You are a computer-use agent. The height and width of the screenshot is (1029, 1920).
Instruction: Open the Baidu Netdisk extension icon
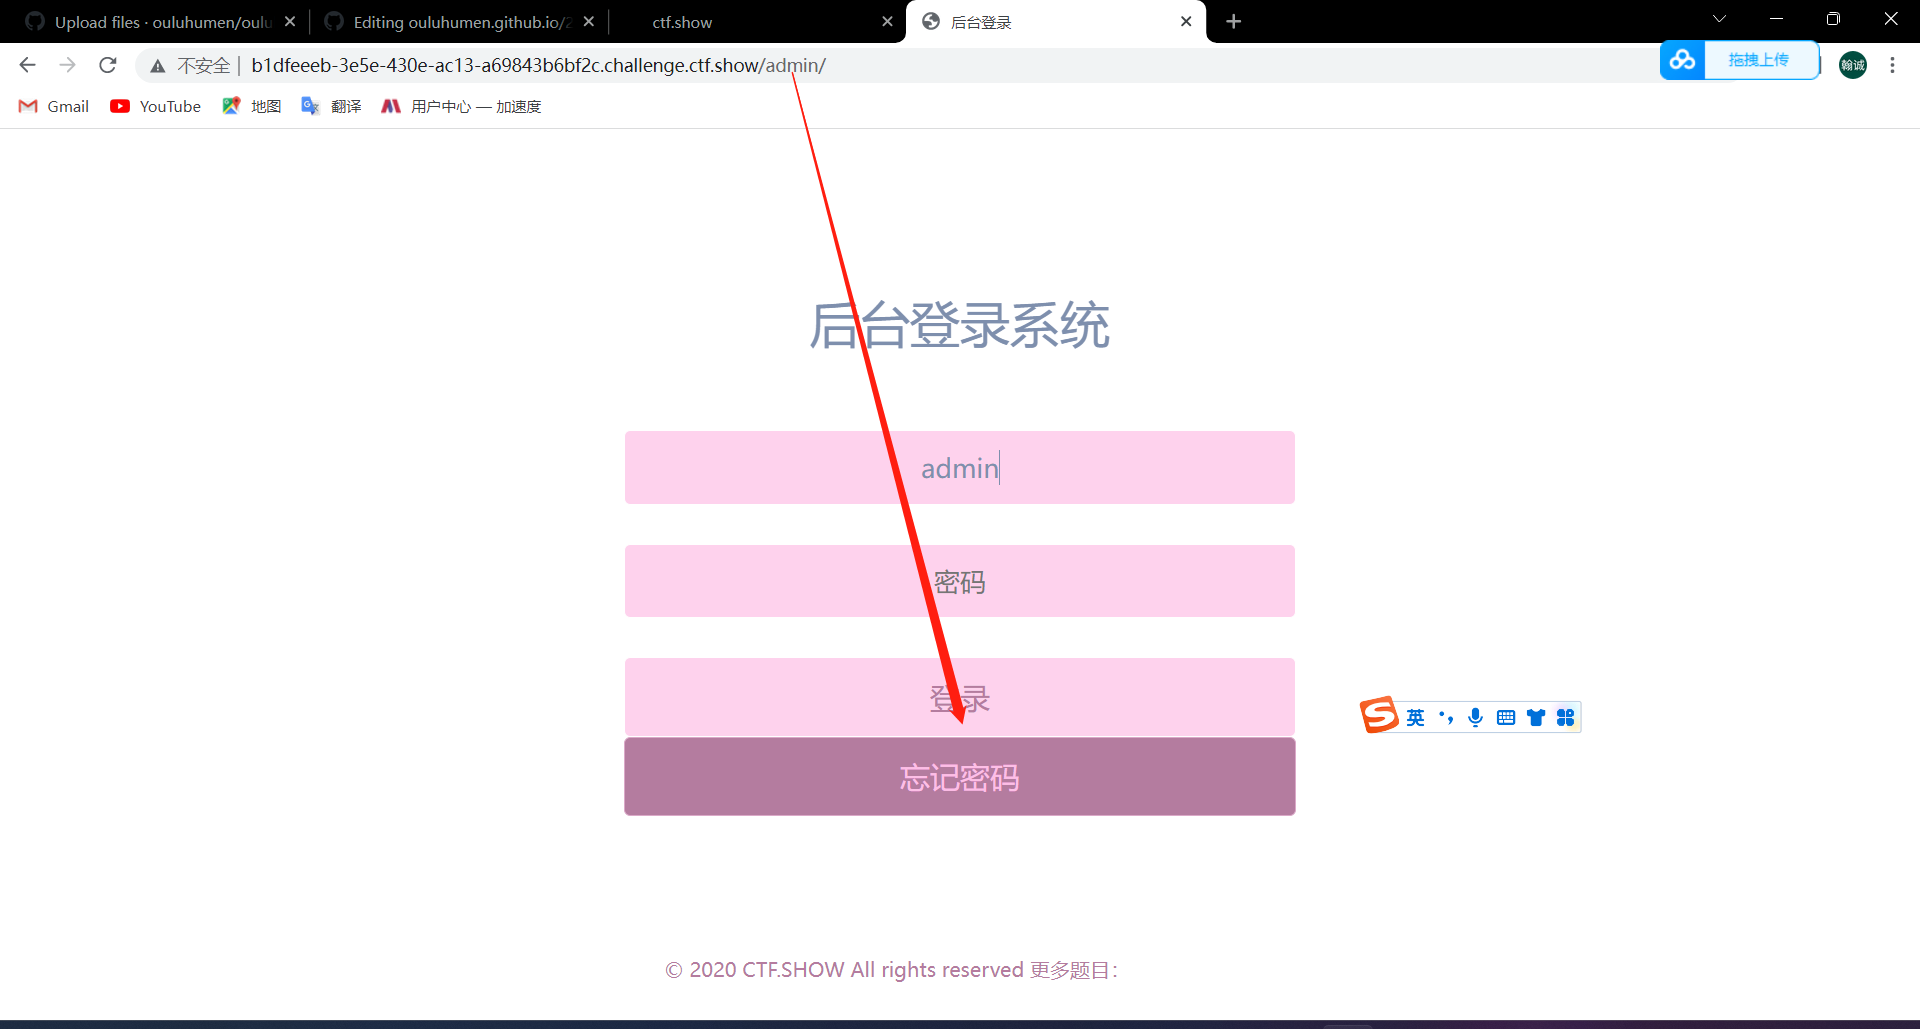click(1683, 60)
